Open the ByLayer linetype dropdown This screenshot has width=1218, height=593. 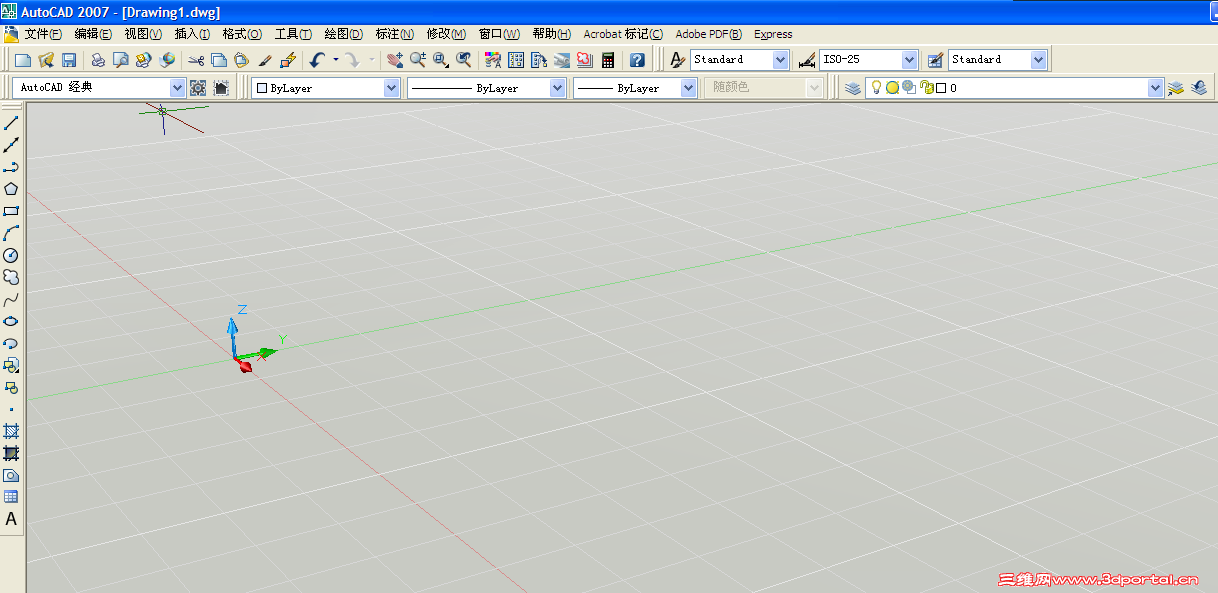pos(558,88)
